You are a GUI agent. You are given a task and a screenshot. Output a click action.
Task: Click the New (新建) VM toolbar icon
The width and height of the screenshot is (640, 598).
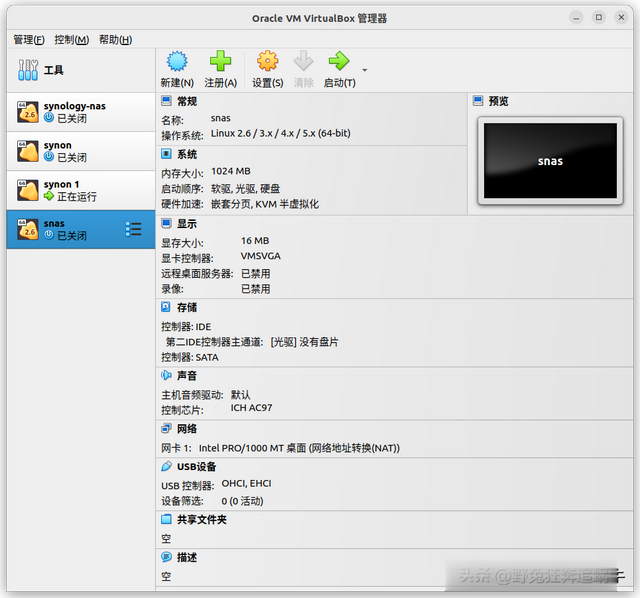pos(177,61)
